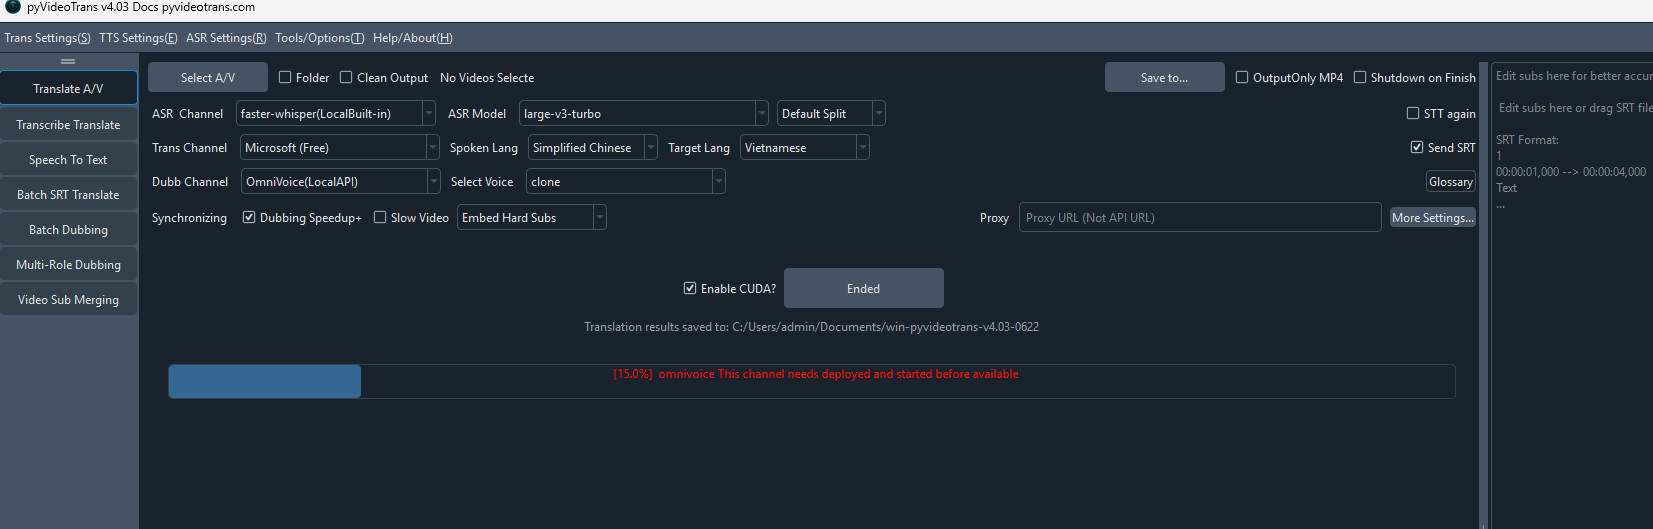The height and width of the screenshot is (529, 1653).
Task: Open the Multi-Role Dubbing tab
Action: coord(68,265)
